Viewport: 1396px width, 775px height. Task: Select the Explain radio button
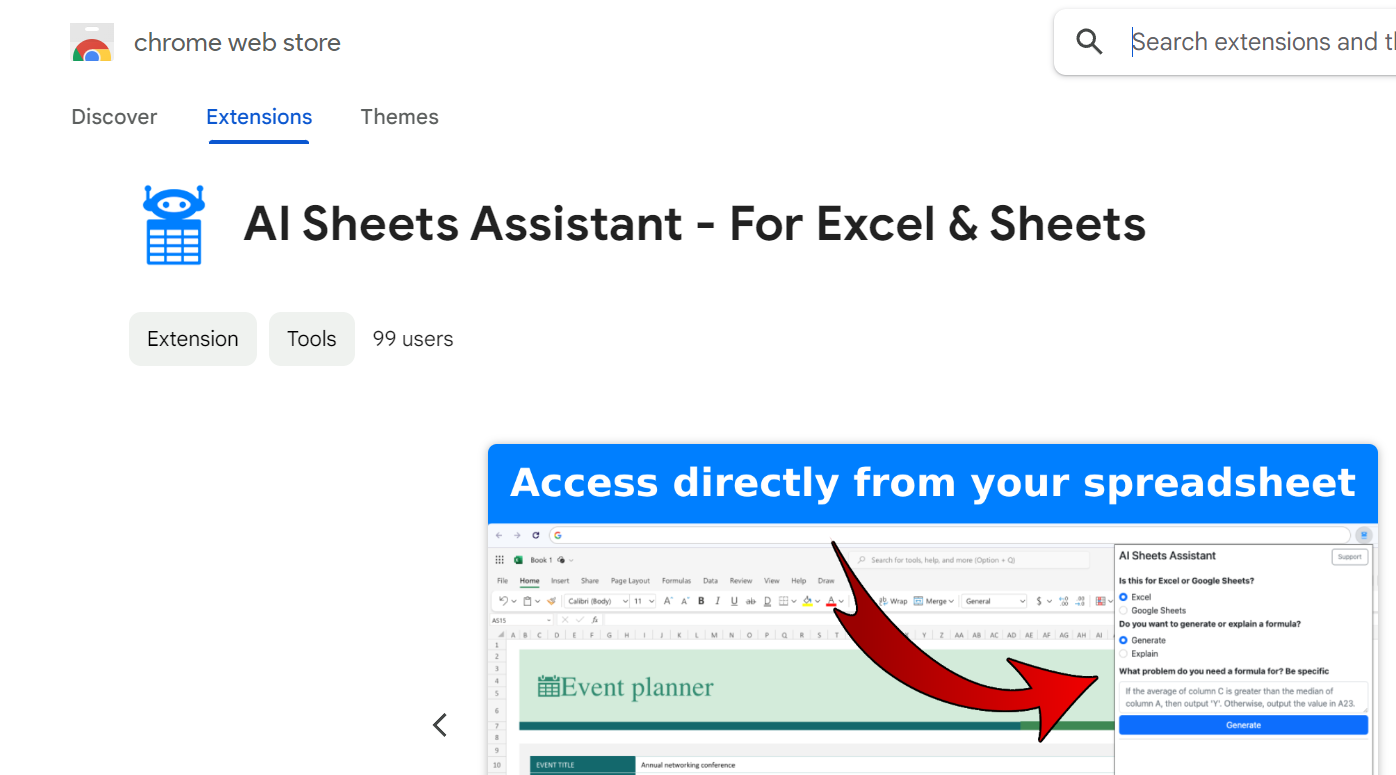coord(1123,654)
